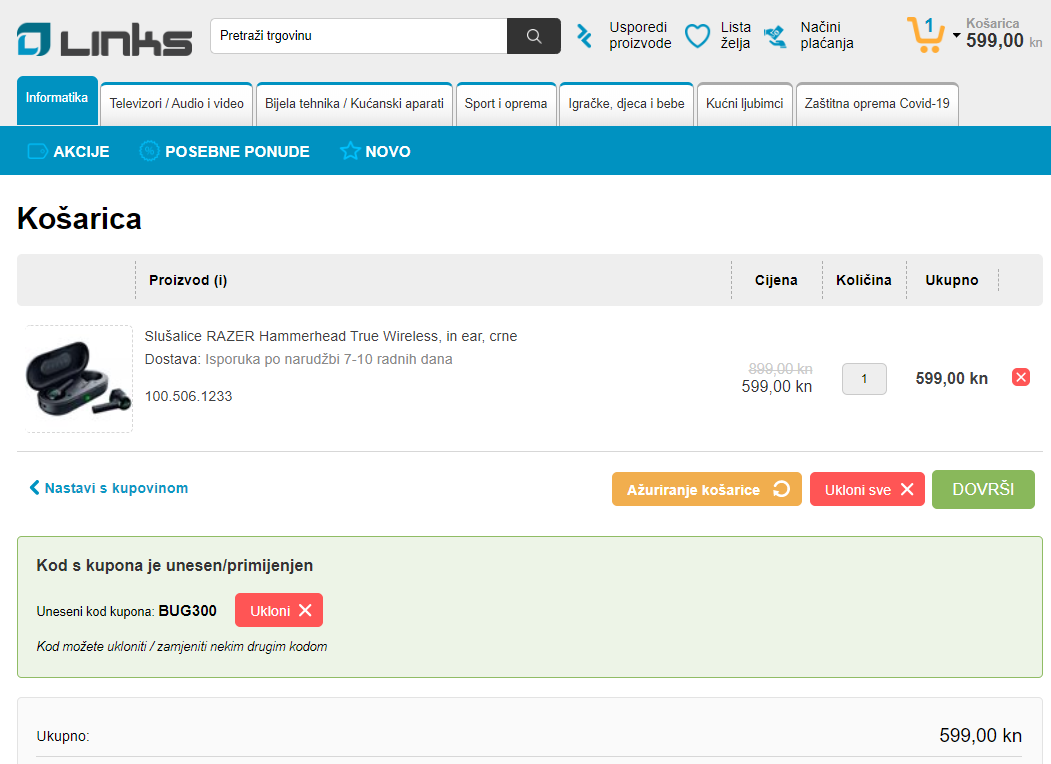Click the product code 100.506.1233
The image size is (1051, 764).
[x=188, y=396]
